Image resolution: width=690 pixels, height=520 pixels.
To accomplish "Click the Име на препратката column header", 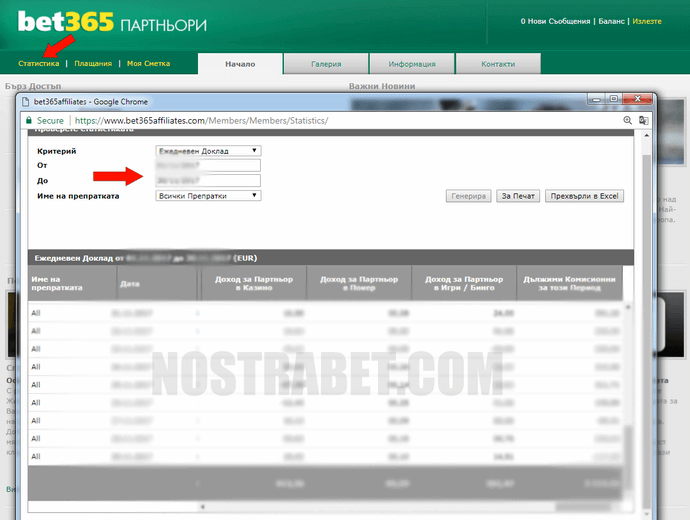I will (x=72, y=283).
